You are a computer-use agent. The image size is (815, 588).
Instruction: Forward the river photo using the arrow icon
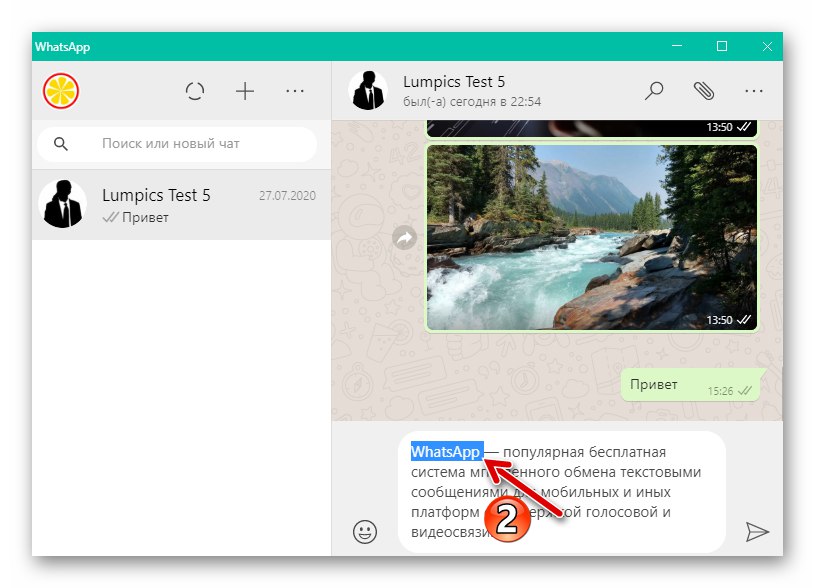click(404, 238)
